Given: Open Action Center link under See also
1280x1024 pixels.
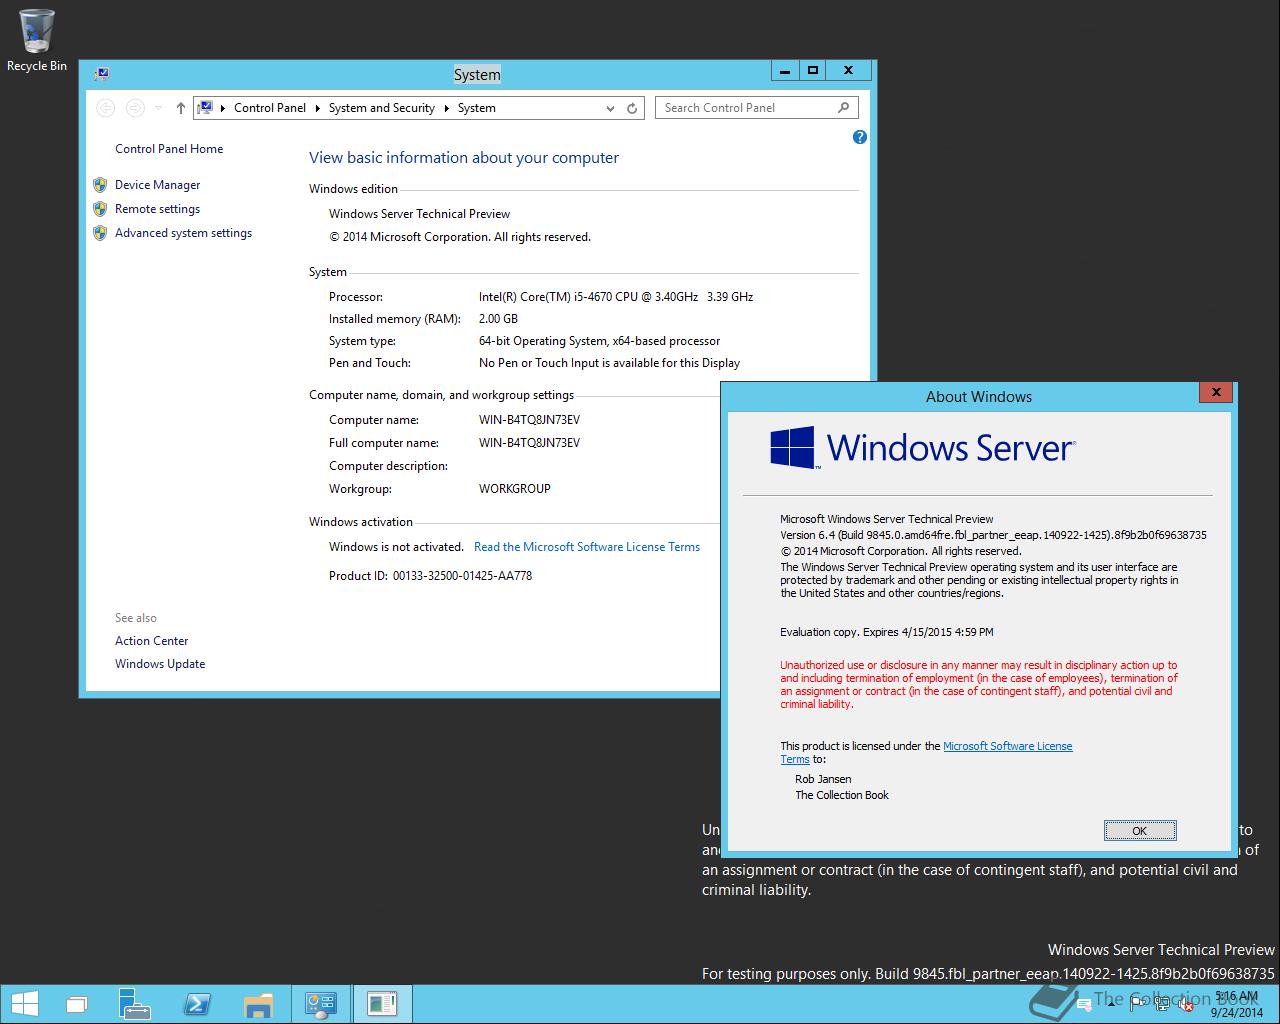Looking at the screenshot, I should [x=151, y=641].
